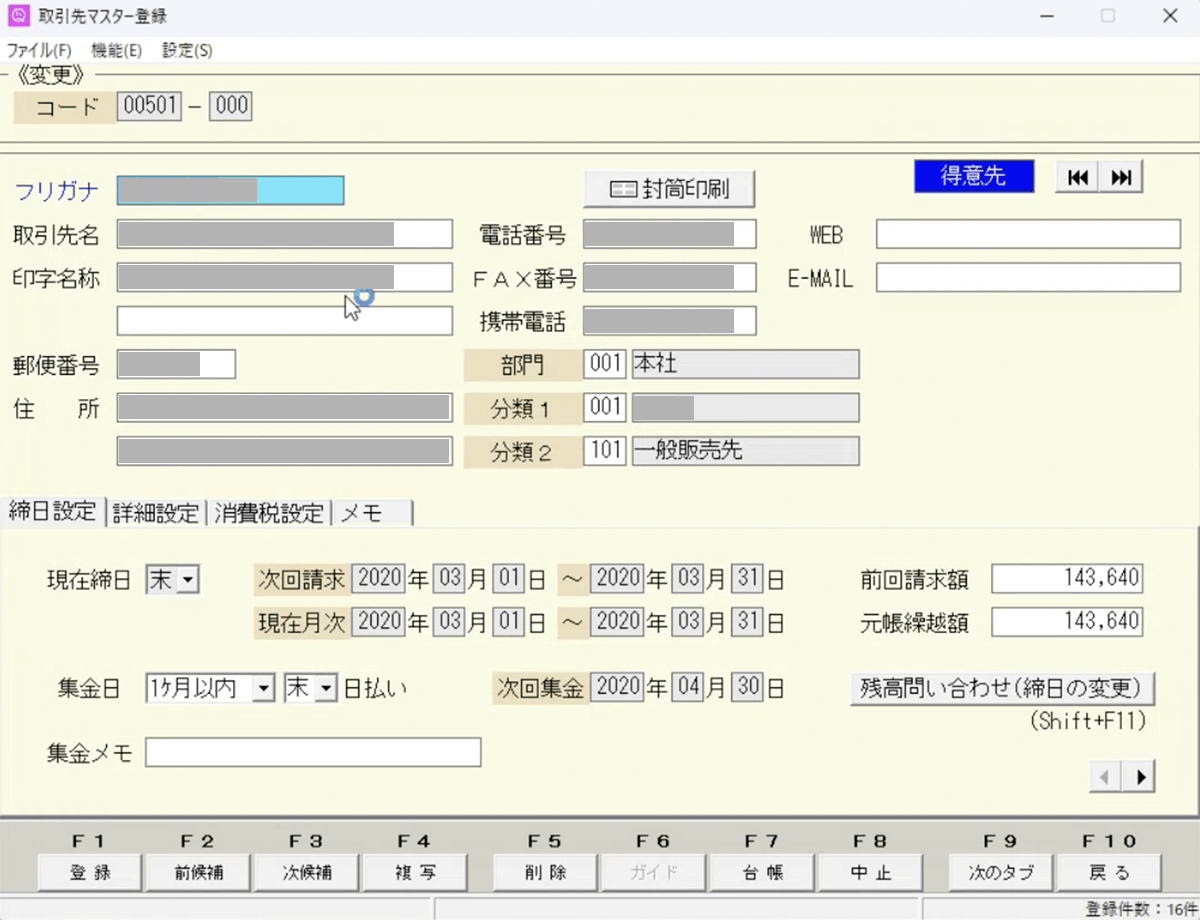Switch to the 消費税設定 tab
Screen dimensions: 1200x920
click(269, 513)
